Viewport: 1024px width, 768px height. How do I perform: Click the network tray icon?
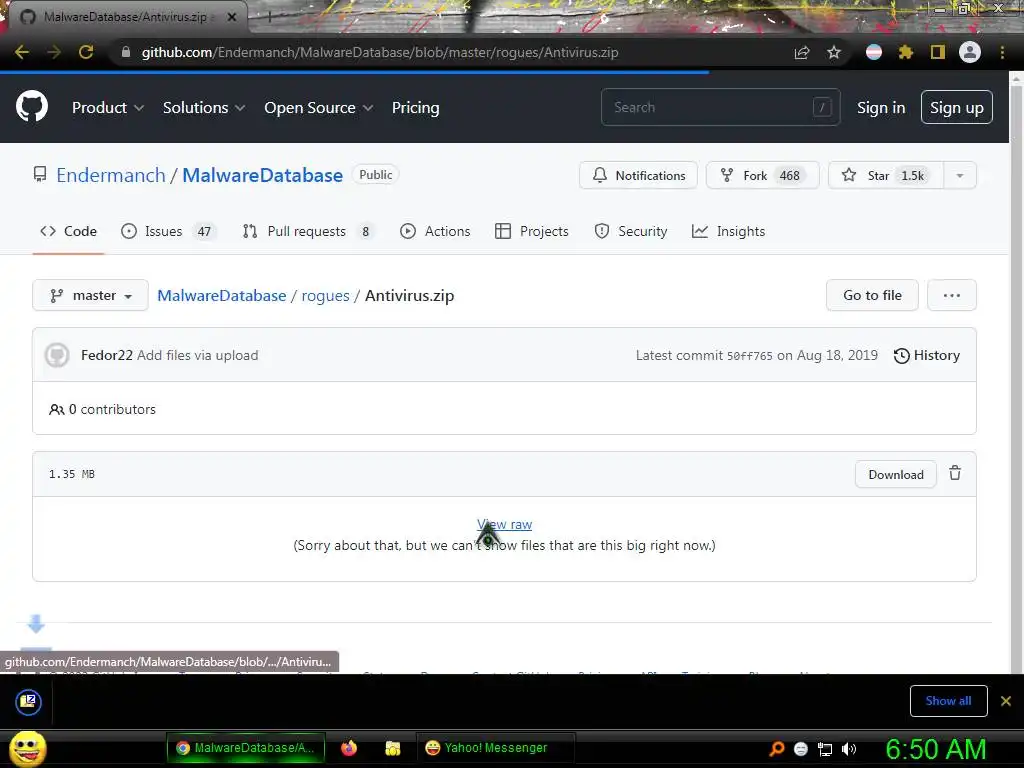point(825,749)
